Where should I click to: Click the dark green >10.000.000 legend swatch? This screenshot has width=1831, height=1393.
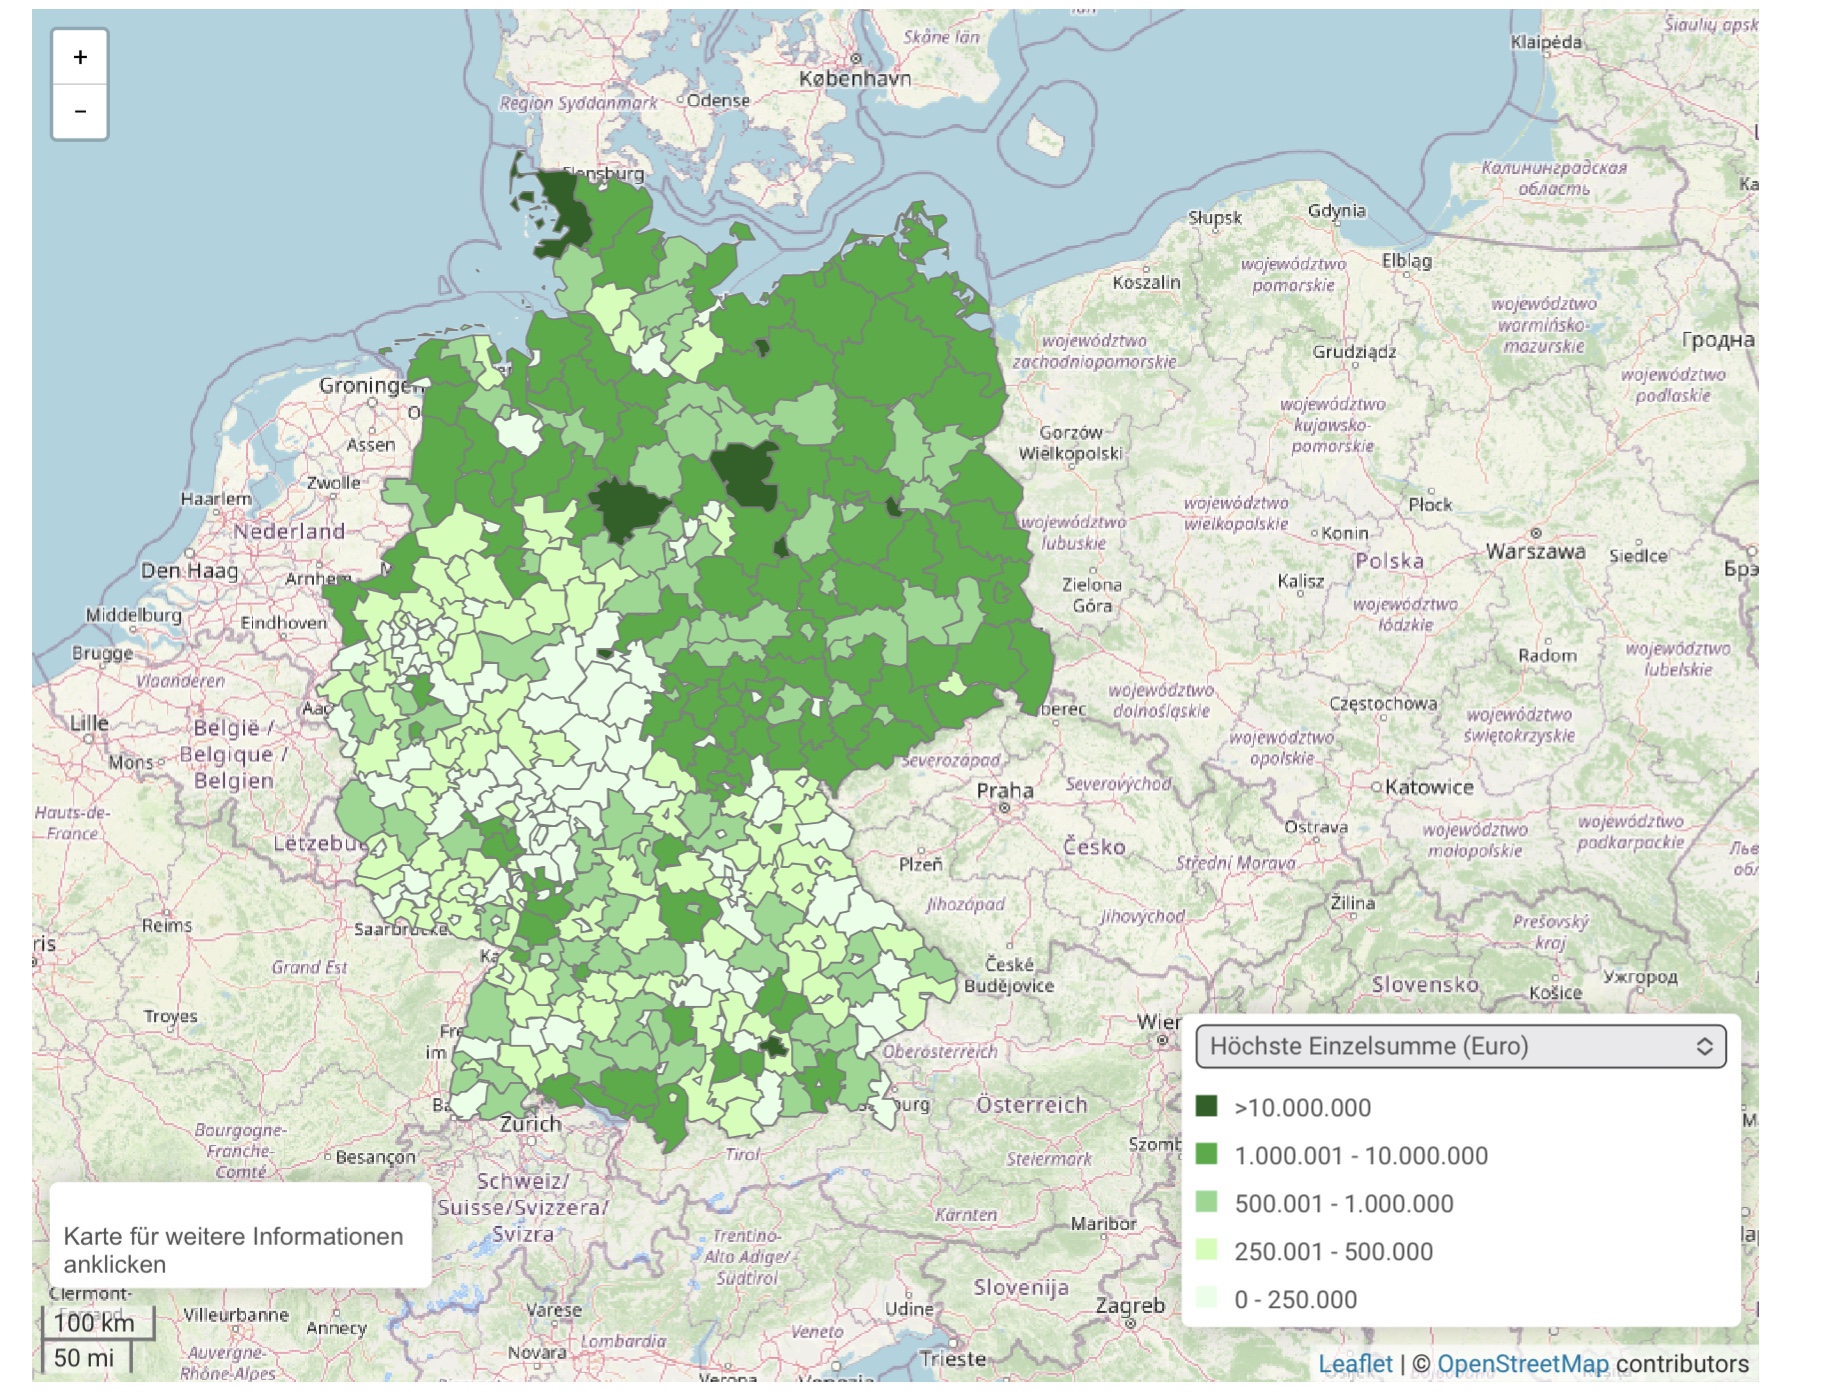(1207, 1106)
